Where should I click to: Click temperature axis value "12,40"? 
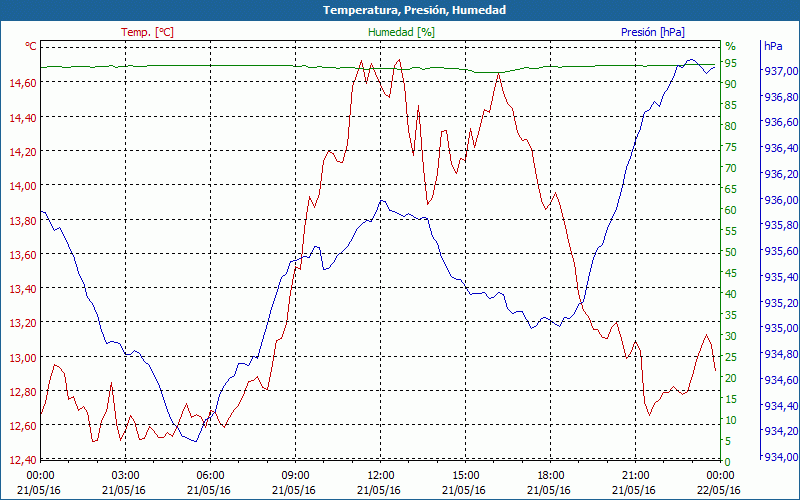click(23, 461)
